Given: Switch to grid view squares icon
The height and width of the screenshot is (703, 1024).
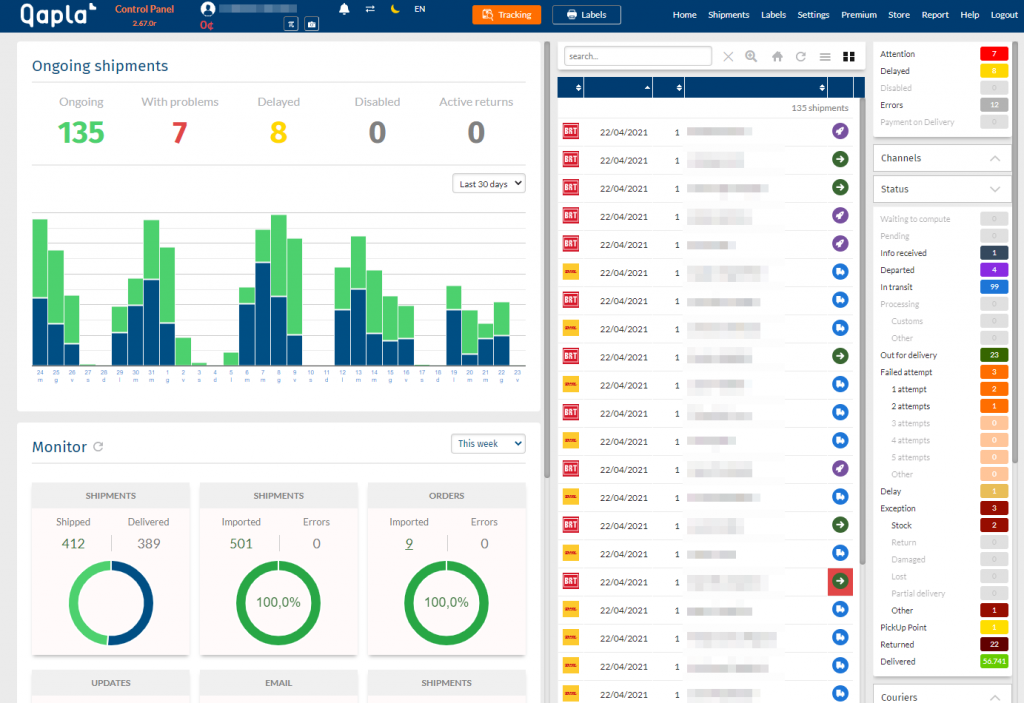Looking at the screenshot, I should 849,57.
